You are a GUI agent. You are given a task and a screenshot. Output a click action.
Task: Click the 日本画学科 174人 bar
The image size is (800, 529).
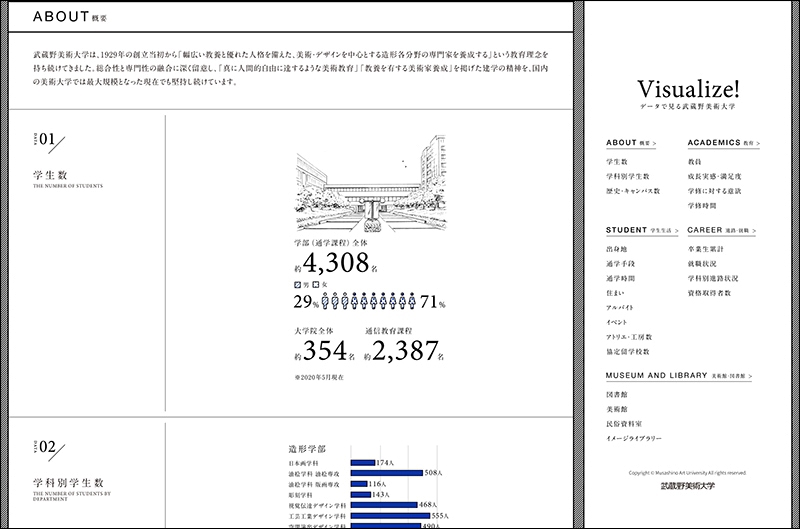[x=363, y=463]
